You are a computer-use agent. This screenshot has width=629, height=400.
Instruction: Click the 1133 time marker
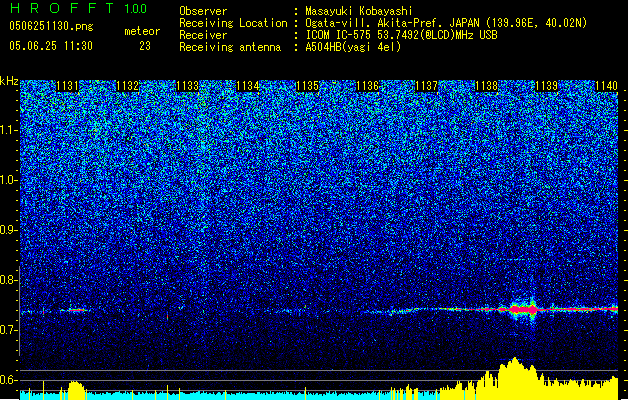point(187,86)
